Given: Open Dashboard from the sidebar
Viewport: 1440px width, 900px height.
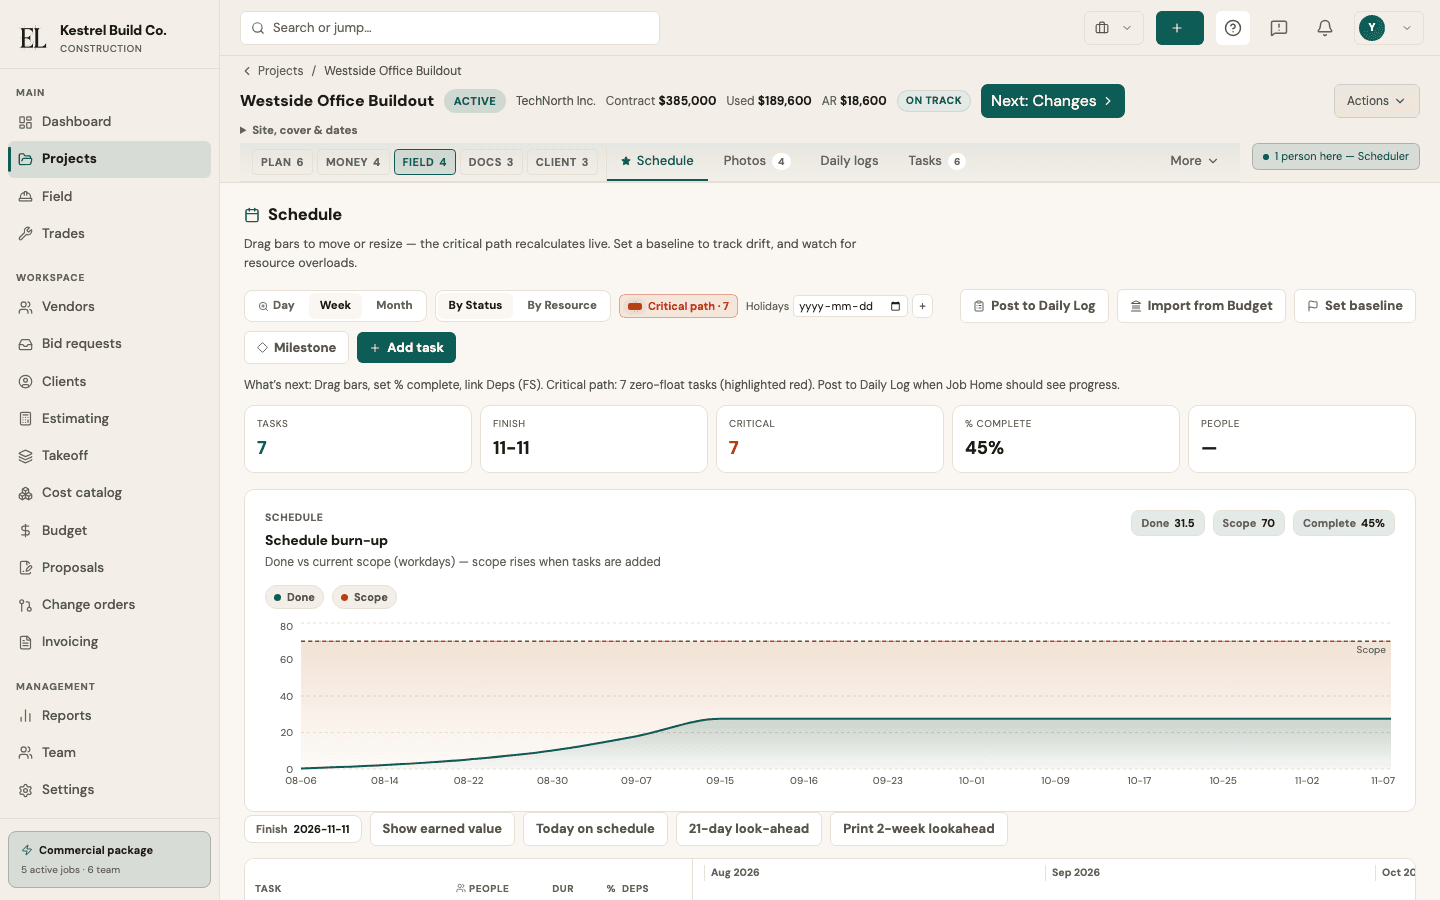Looking at the screenshot, I should [x=109, y=122].
